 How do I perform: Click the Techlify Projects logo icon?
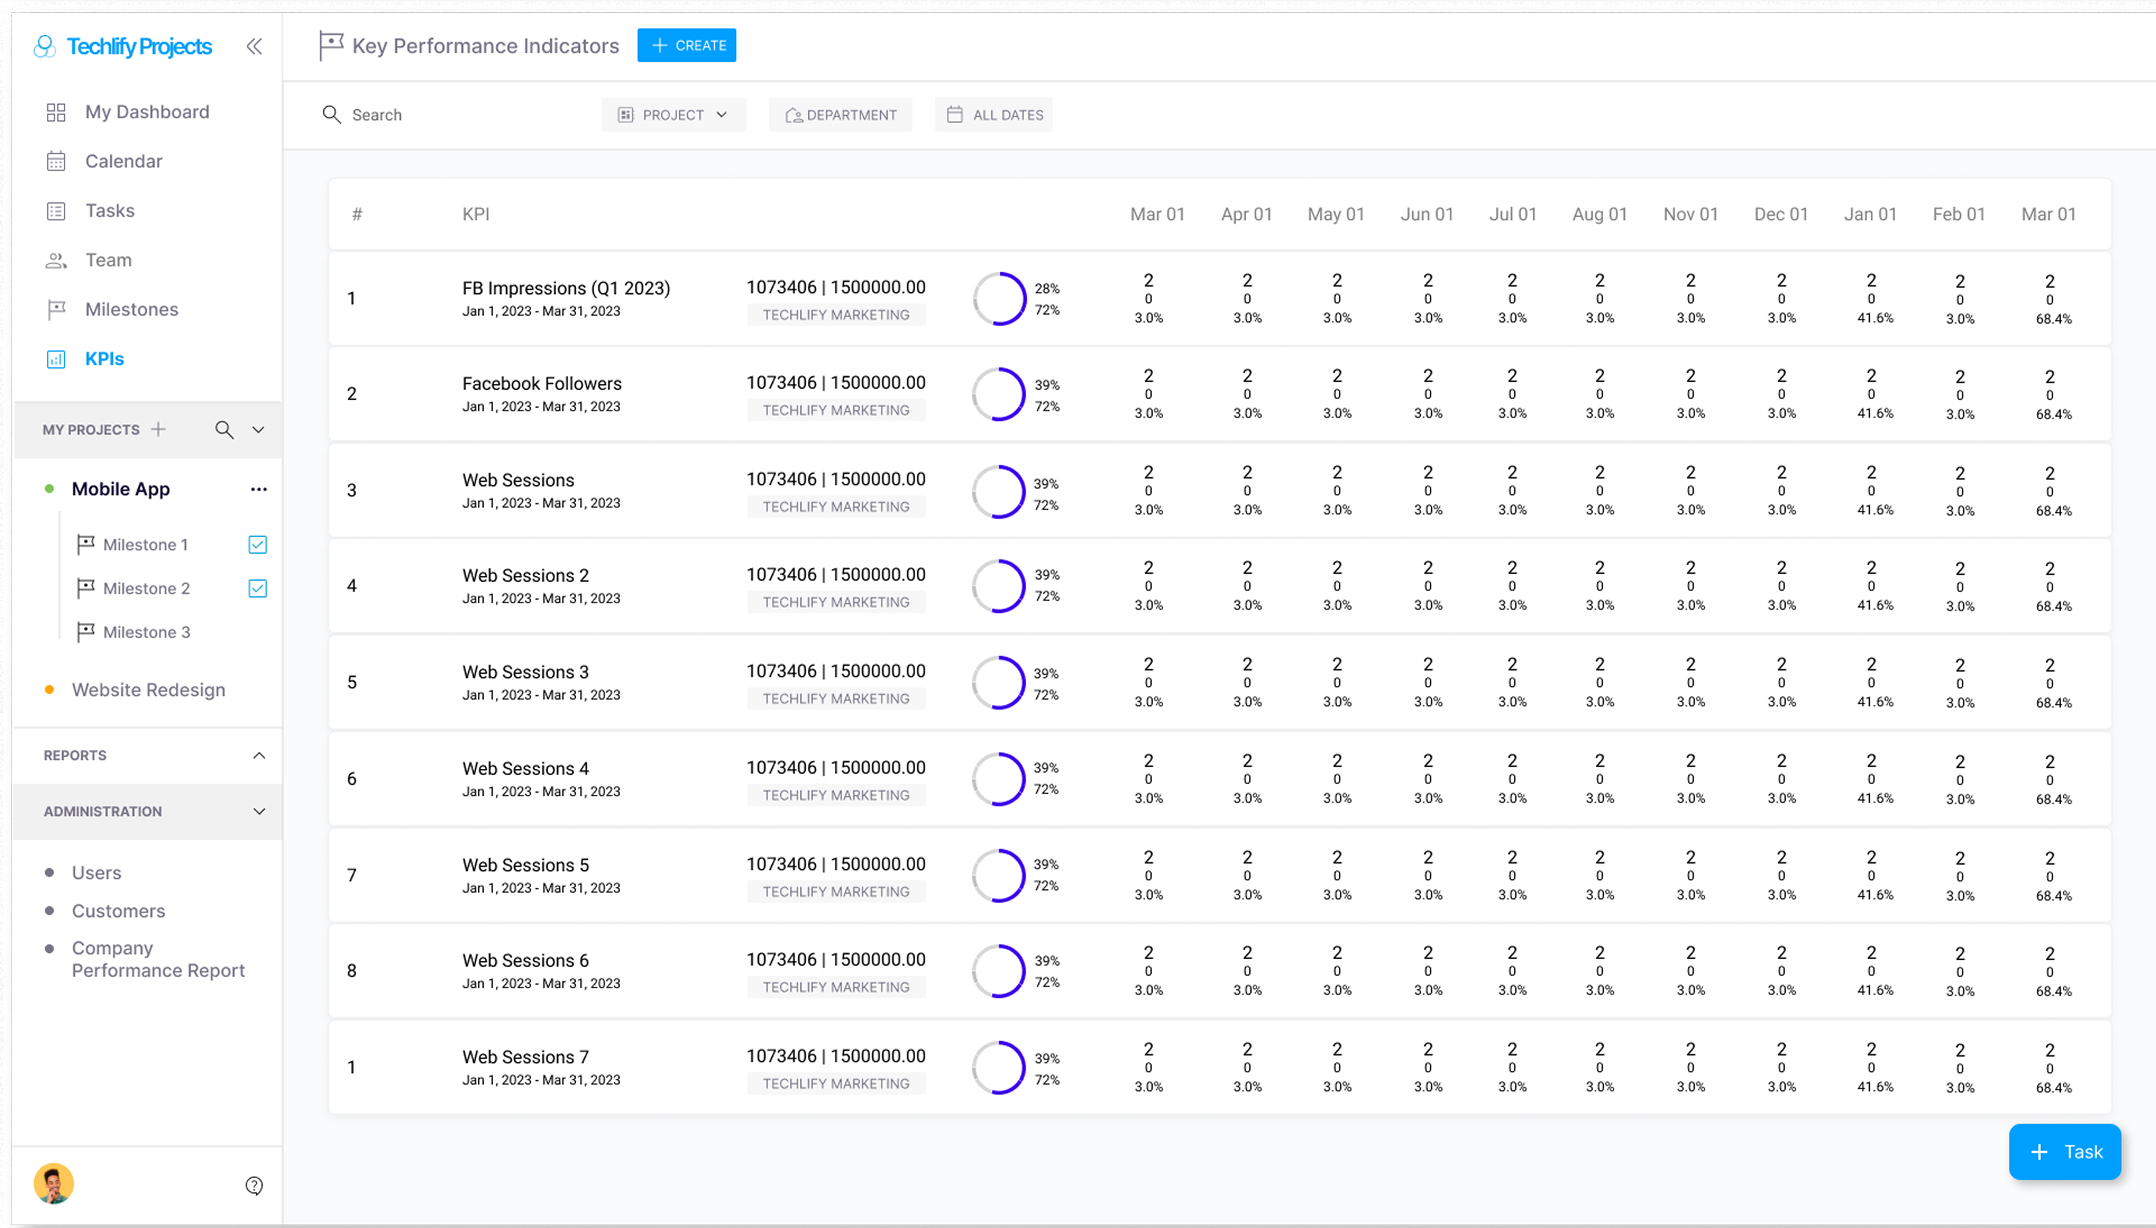44,47
